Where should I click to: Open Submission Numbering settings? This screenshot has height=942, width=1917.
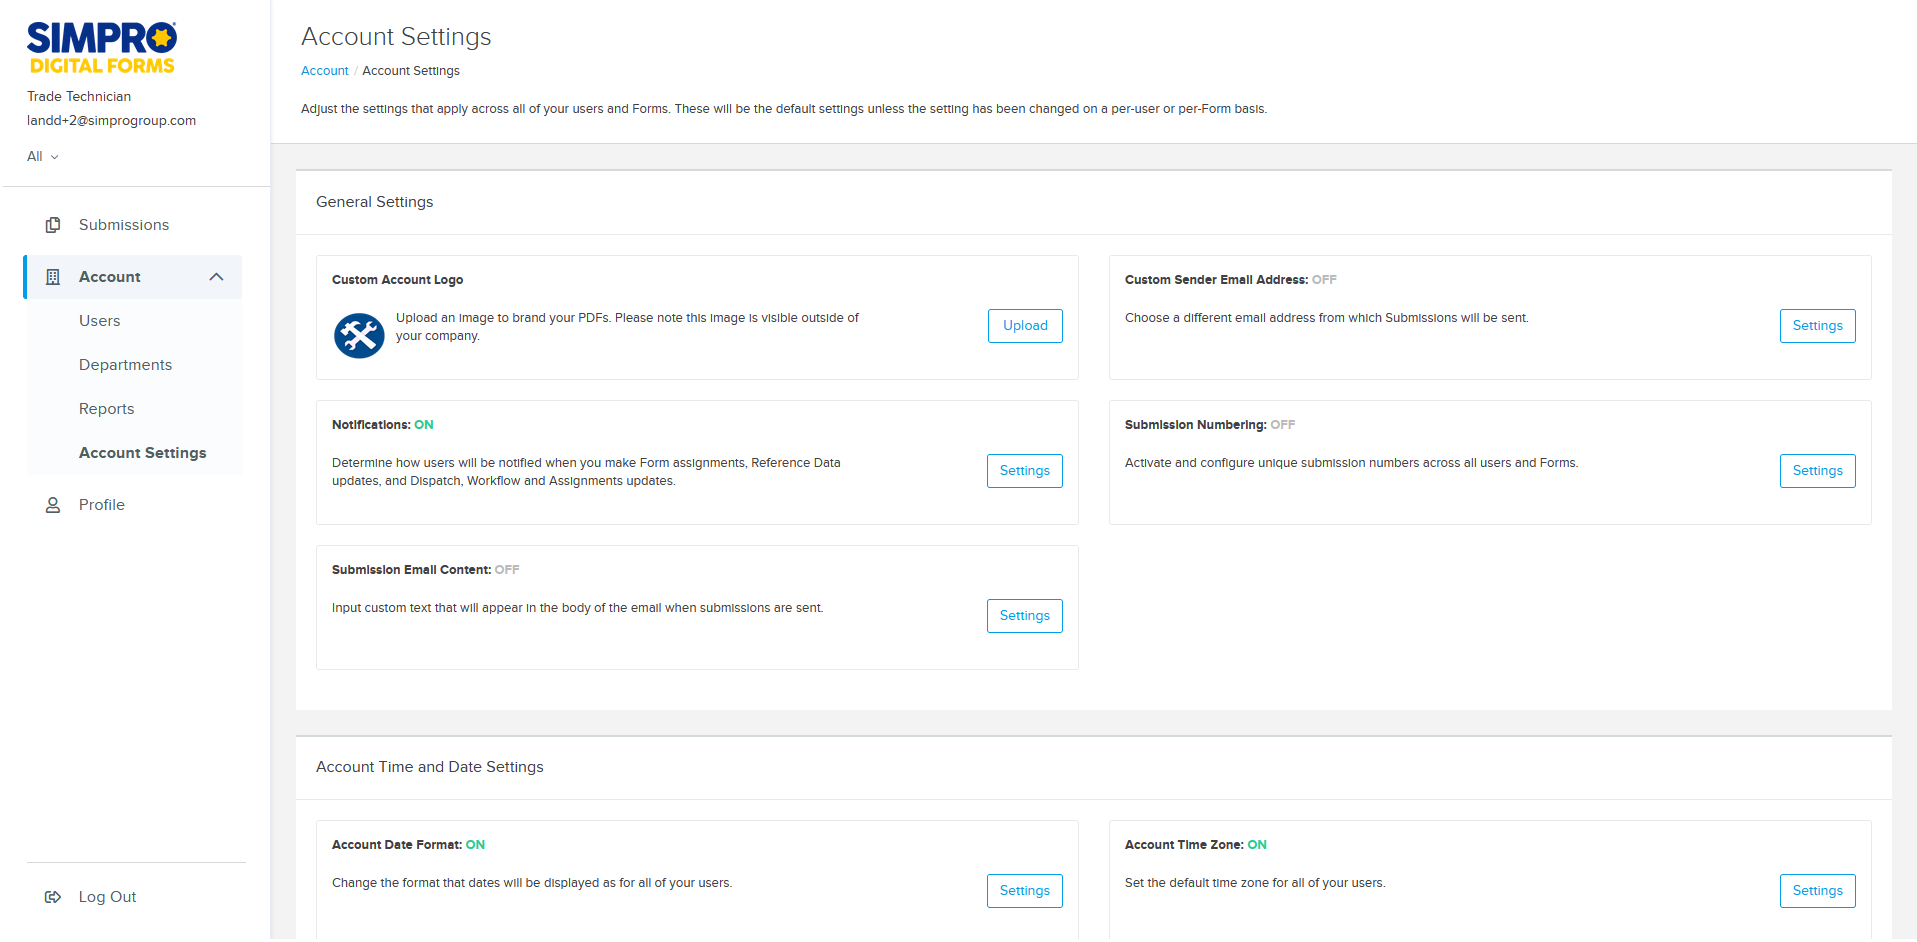(1817, 471)
